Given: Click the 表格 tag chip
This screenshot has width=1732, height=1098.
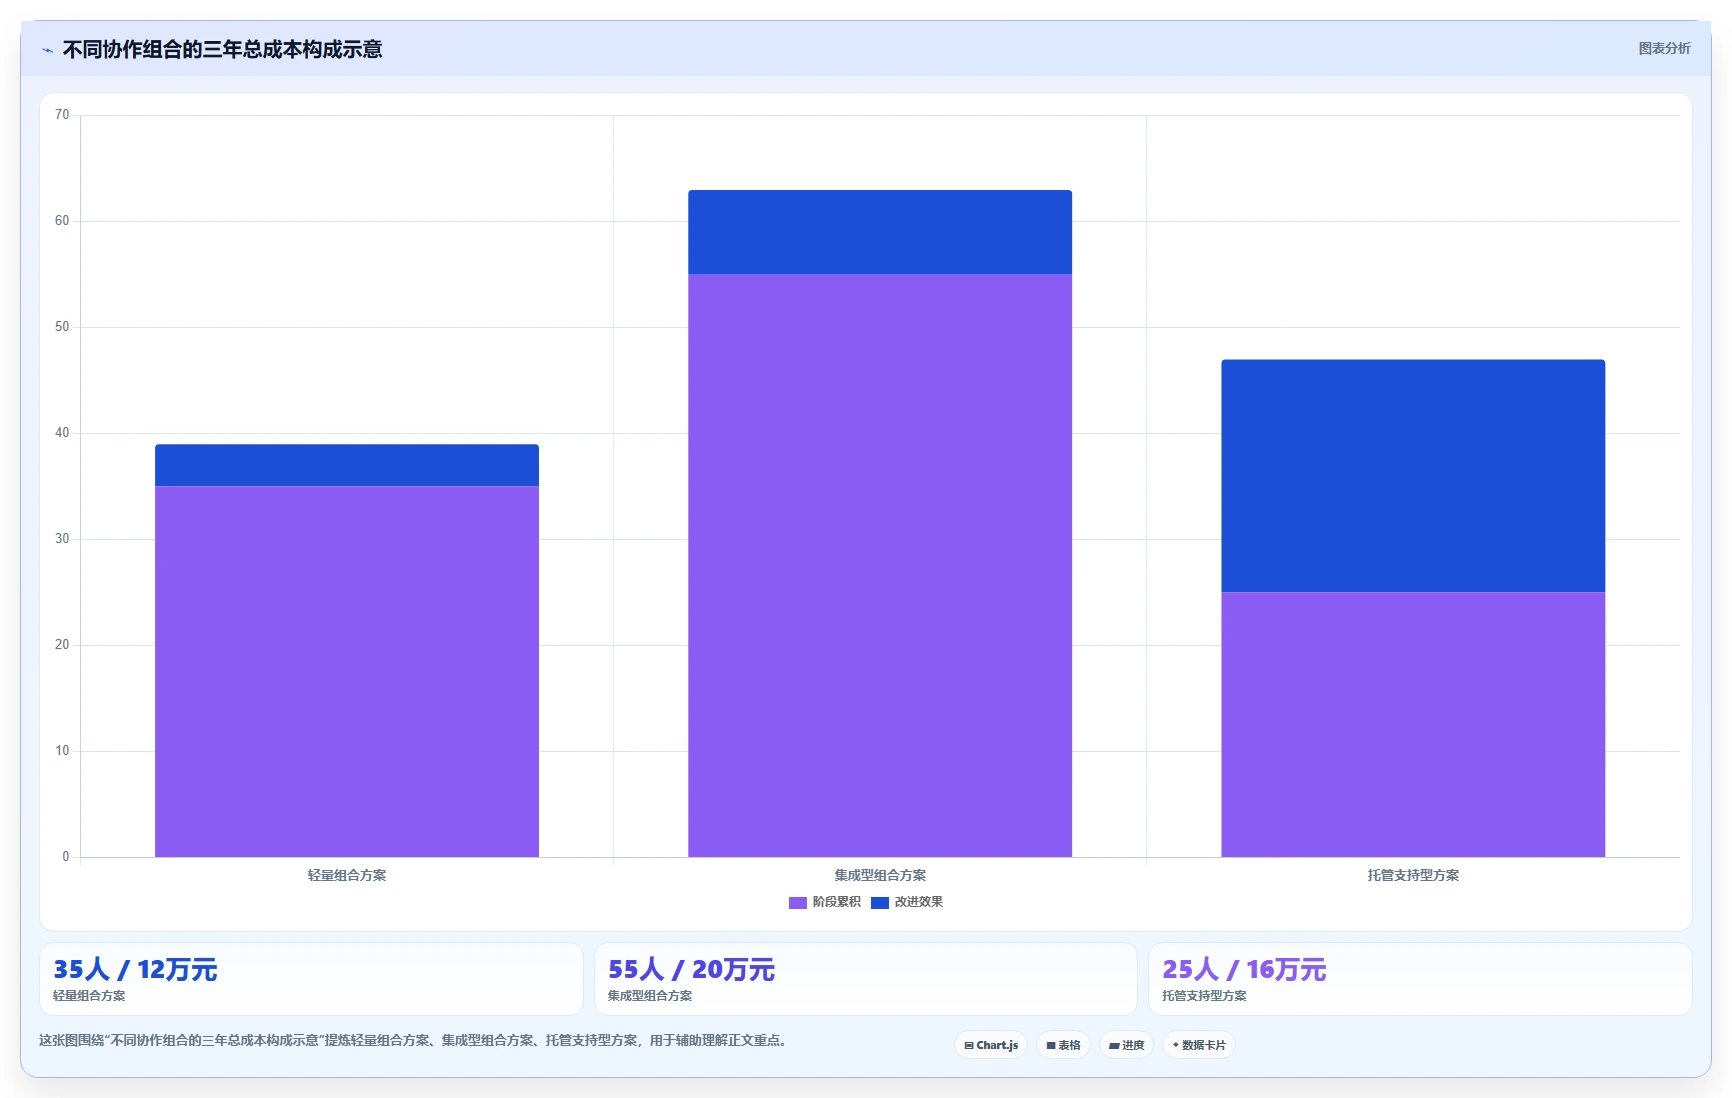Looking at the screenshot, I should [x=1063, y=1045].
